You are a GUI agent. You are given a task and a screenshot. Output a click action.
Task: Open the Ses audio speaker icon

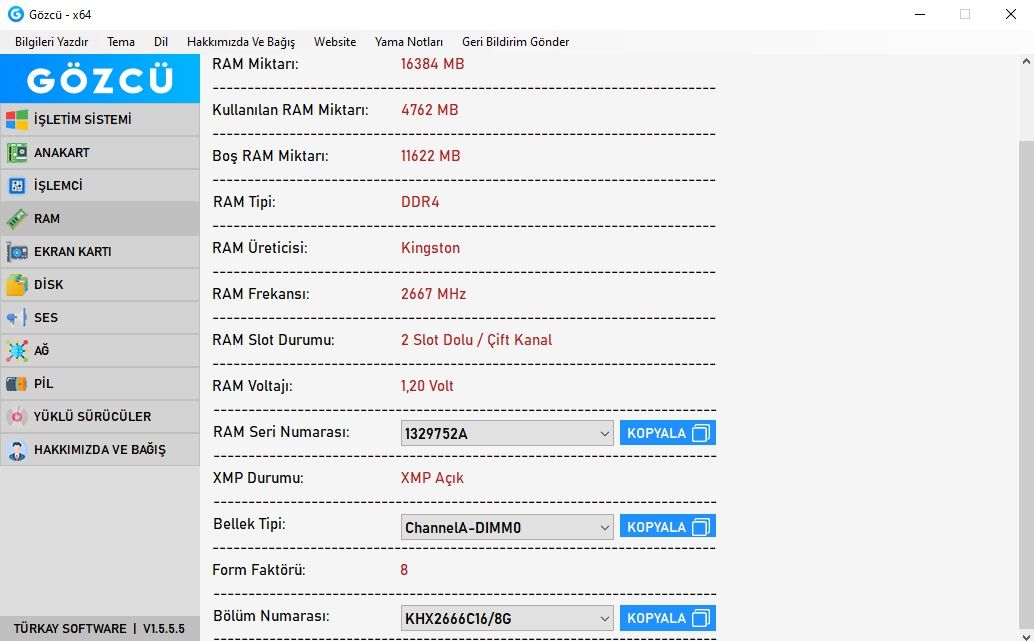coord(17,318)
